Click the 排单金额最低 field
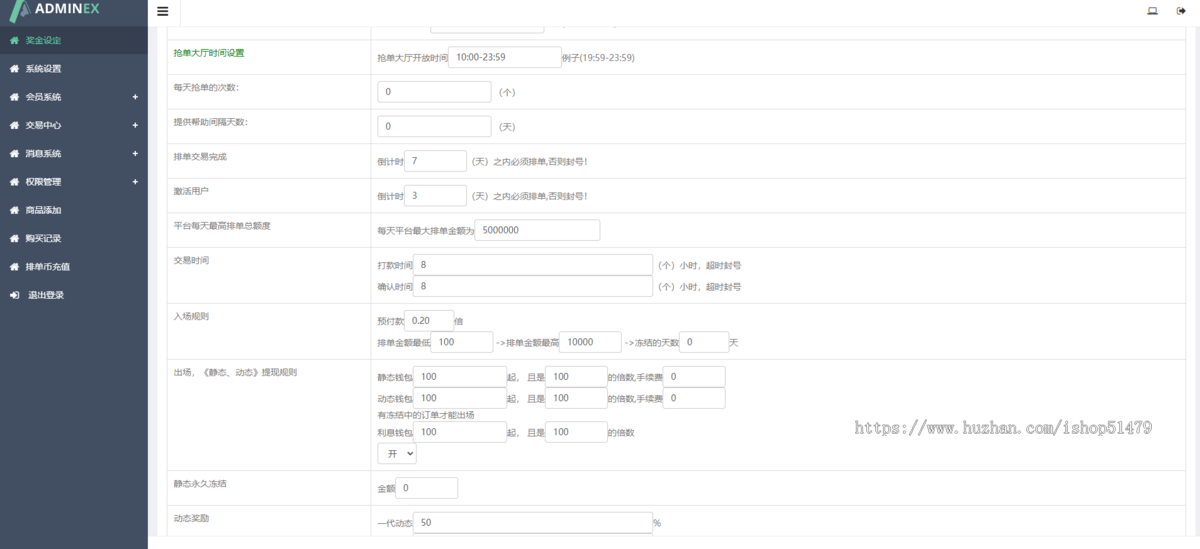The width and height of the screenshot is (1200, 549). [462, 342]
